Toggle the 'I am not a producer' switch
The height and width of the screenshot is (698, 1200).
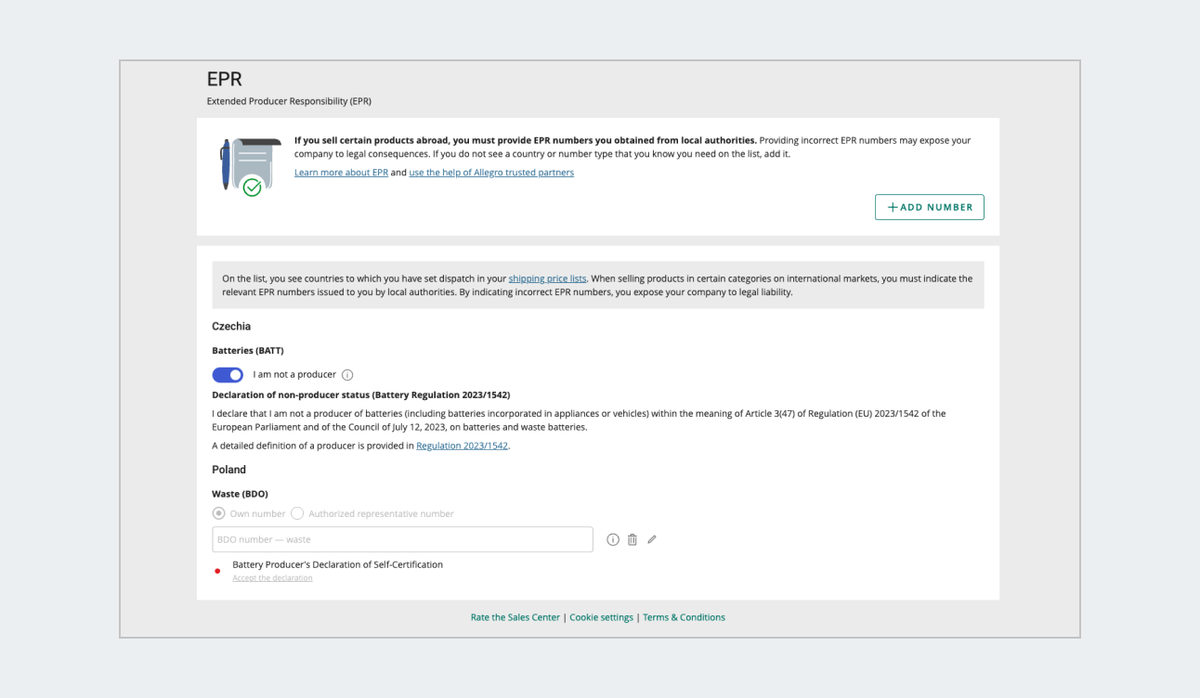pos(228,375)
